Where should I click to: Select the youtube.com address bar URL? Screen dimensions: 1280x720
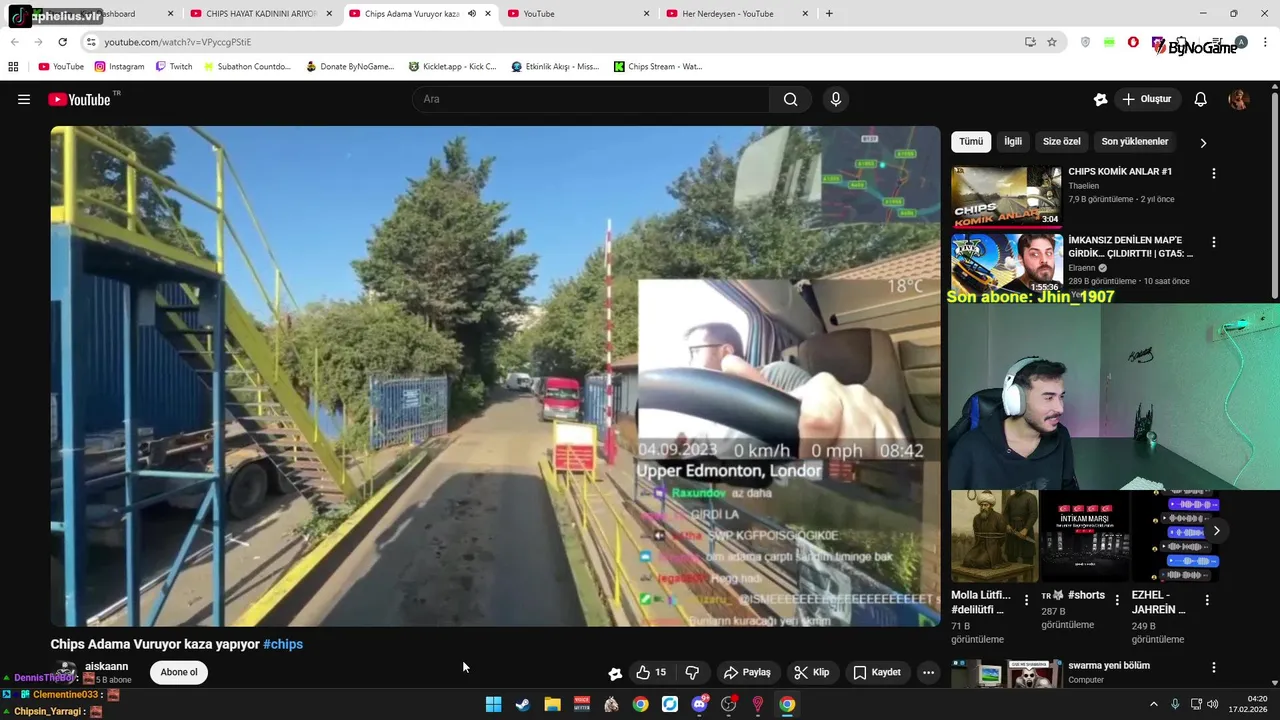pos(178,42)
